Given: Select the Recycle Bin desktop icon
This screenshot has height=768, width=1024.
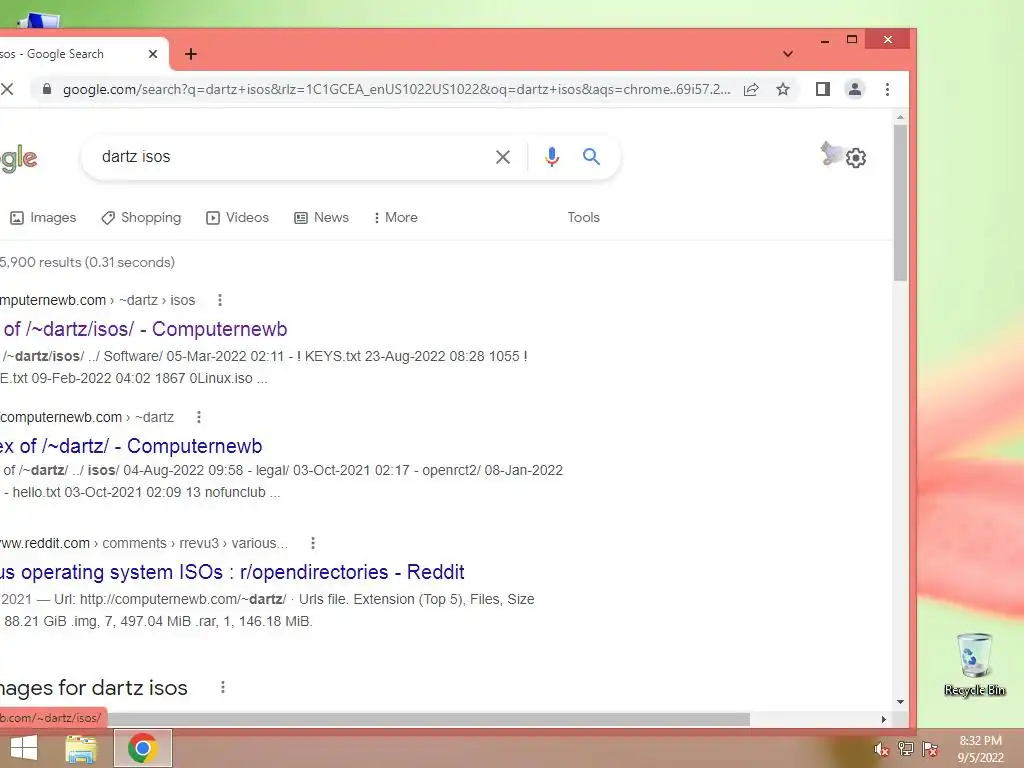Looking at the screenshot, I should [x=974, y=665].
